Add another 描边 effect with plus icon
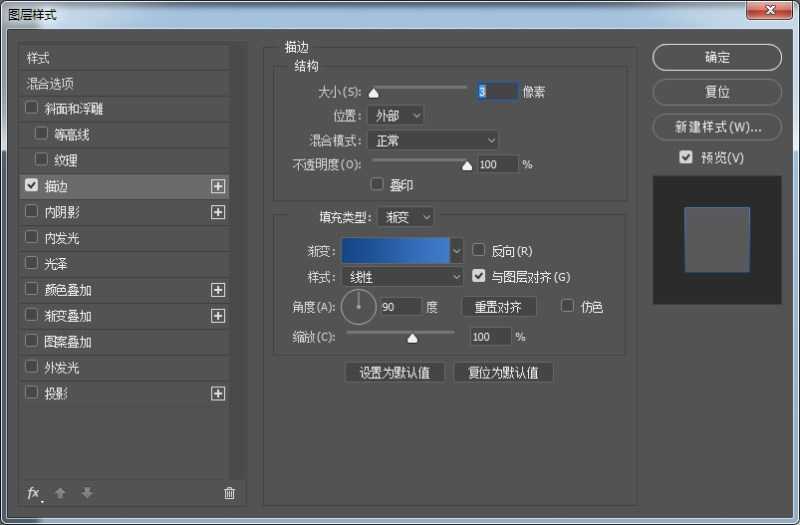This screenshot has height=525, width=800. click(218, 186)
